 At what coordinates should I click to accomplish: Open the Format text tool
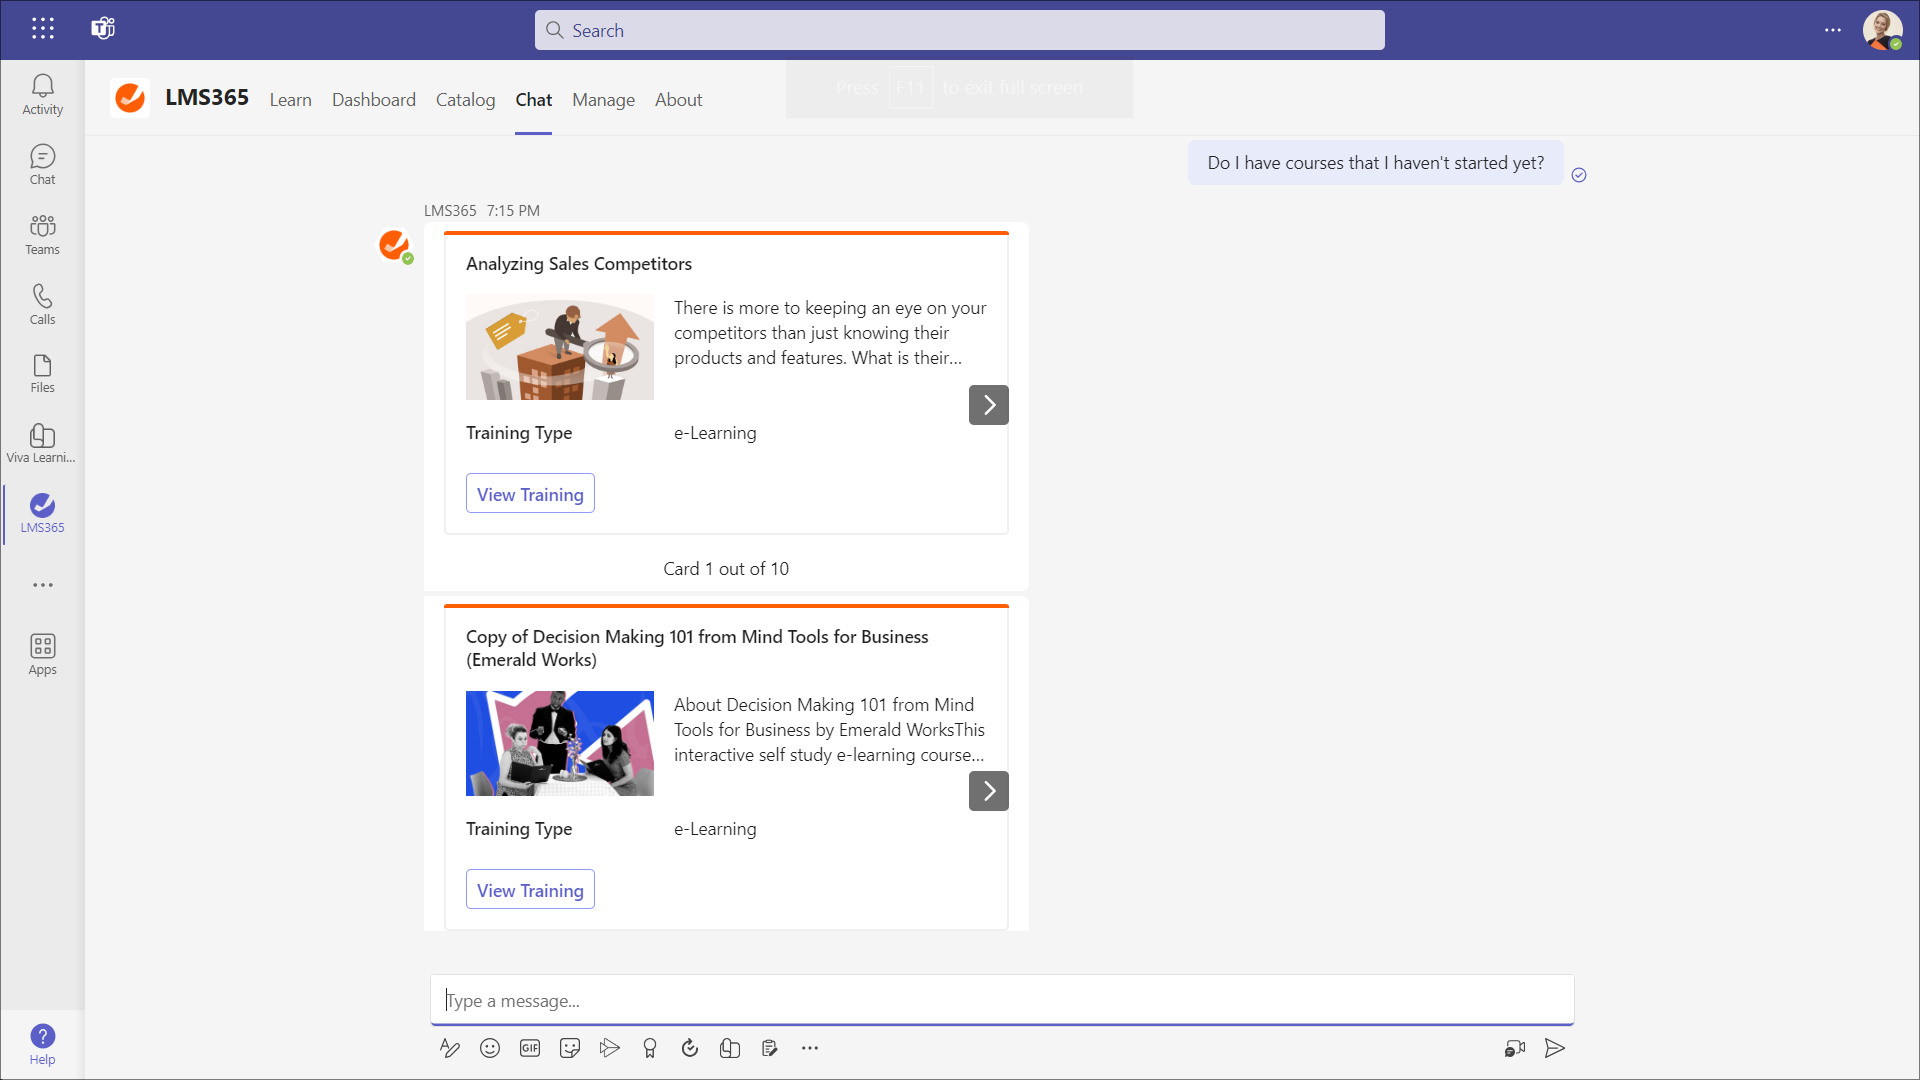[x=450, y=1048]
